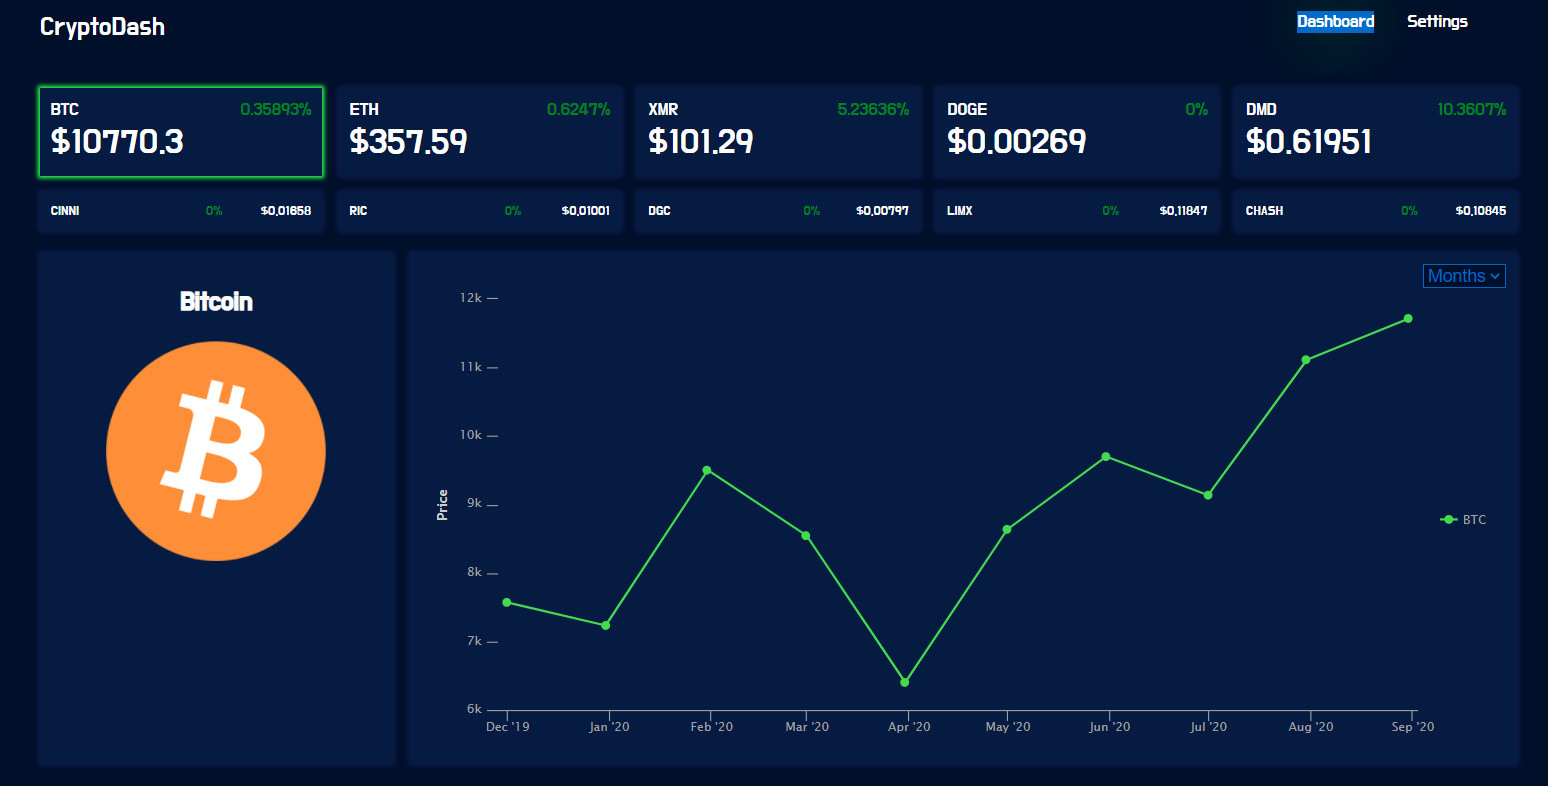
Task: Click the Feb '20 data point on chart
Action: pyautogui.click(x=707, y=470)
